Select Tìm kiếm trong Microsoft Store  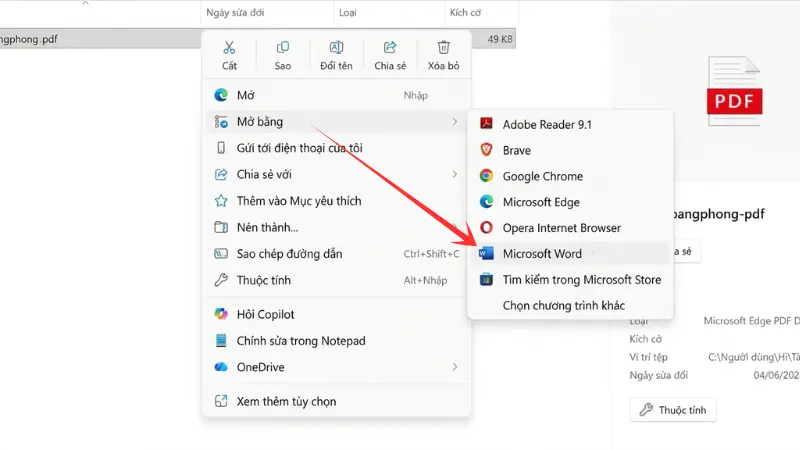coord(570,279)
